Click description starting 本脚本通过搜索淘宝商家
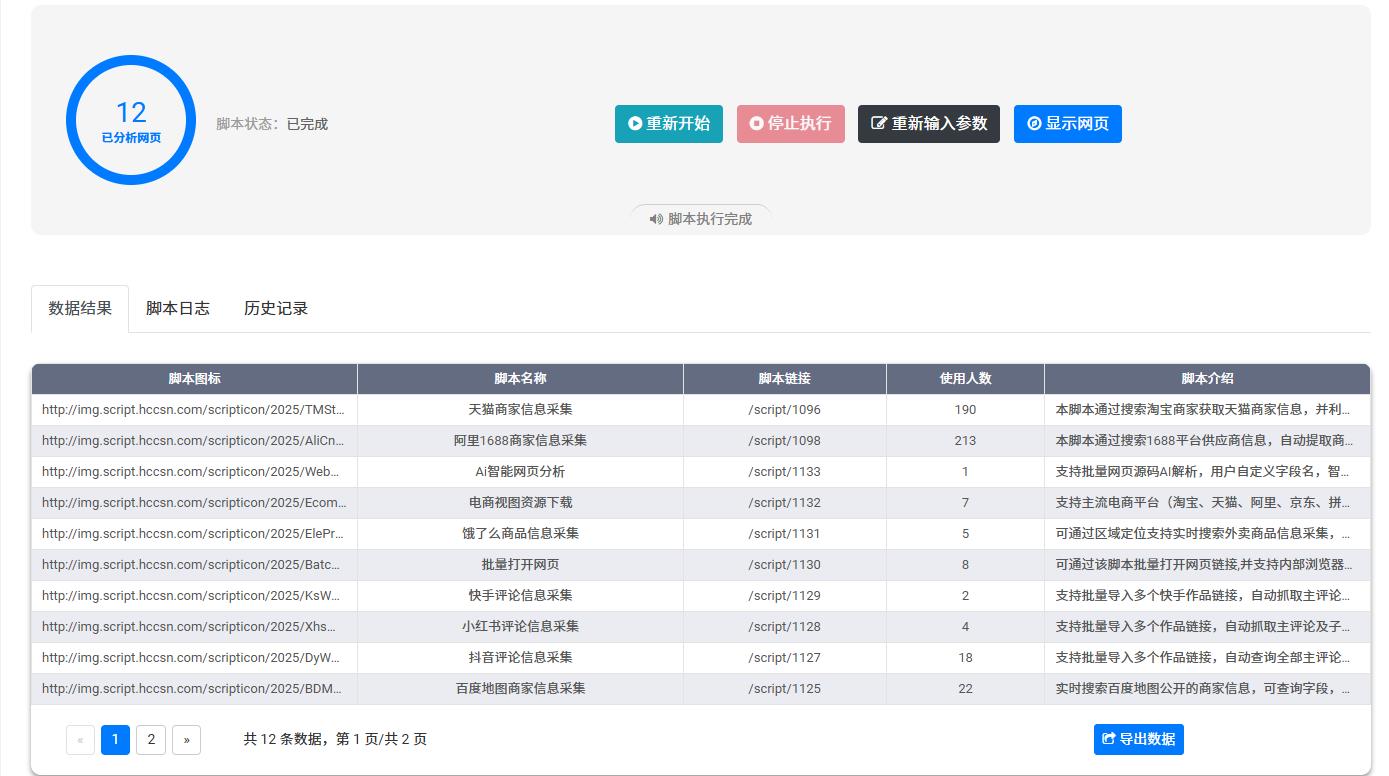Image resolution: width=1389 pixels, height=776 pixels. click(x=1207, y=410)
